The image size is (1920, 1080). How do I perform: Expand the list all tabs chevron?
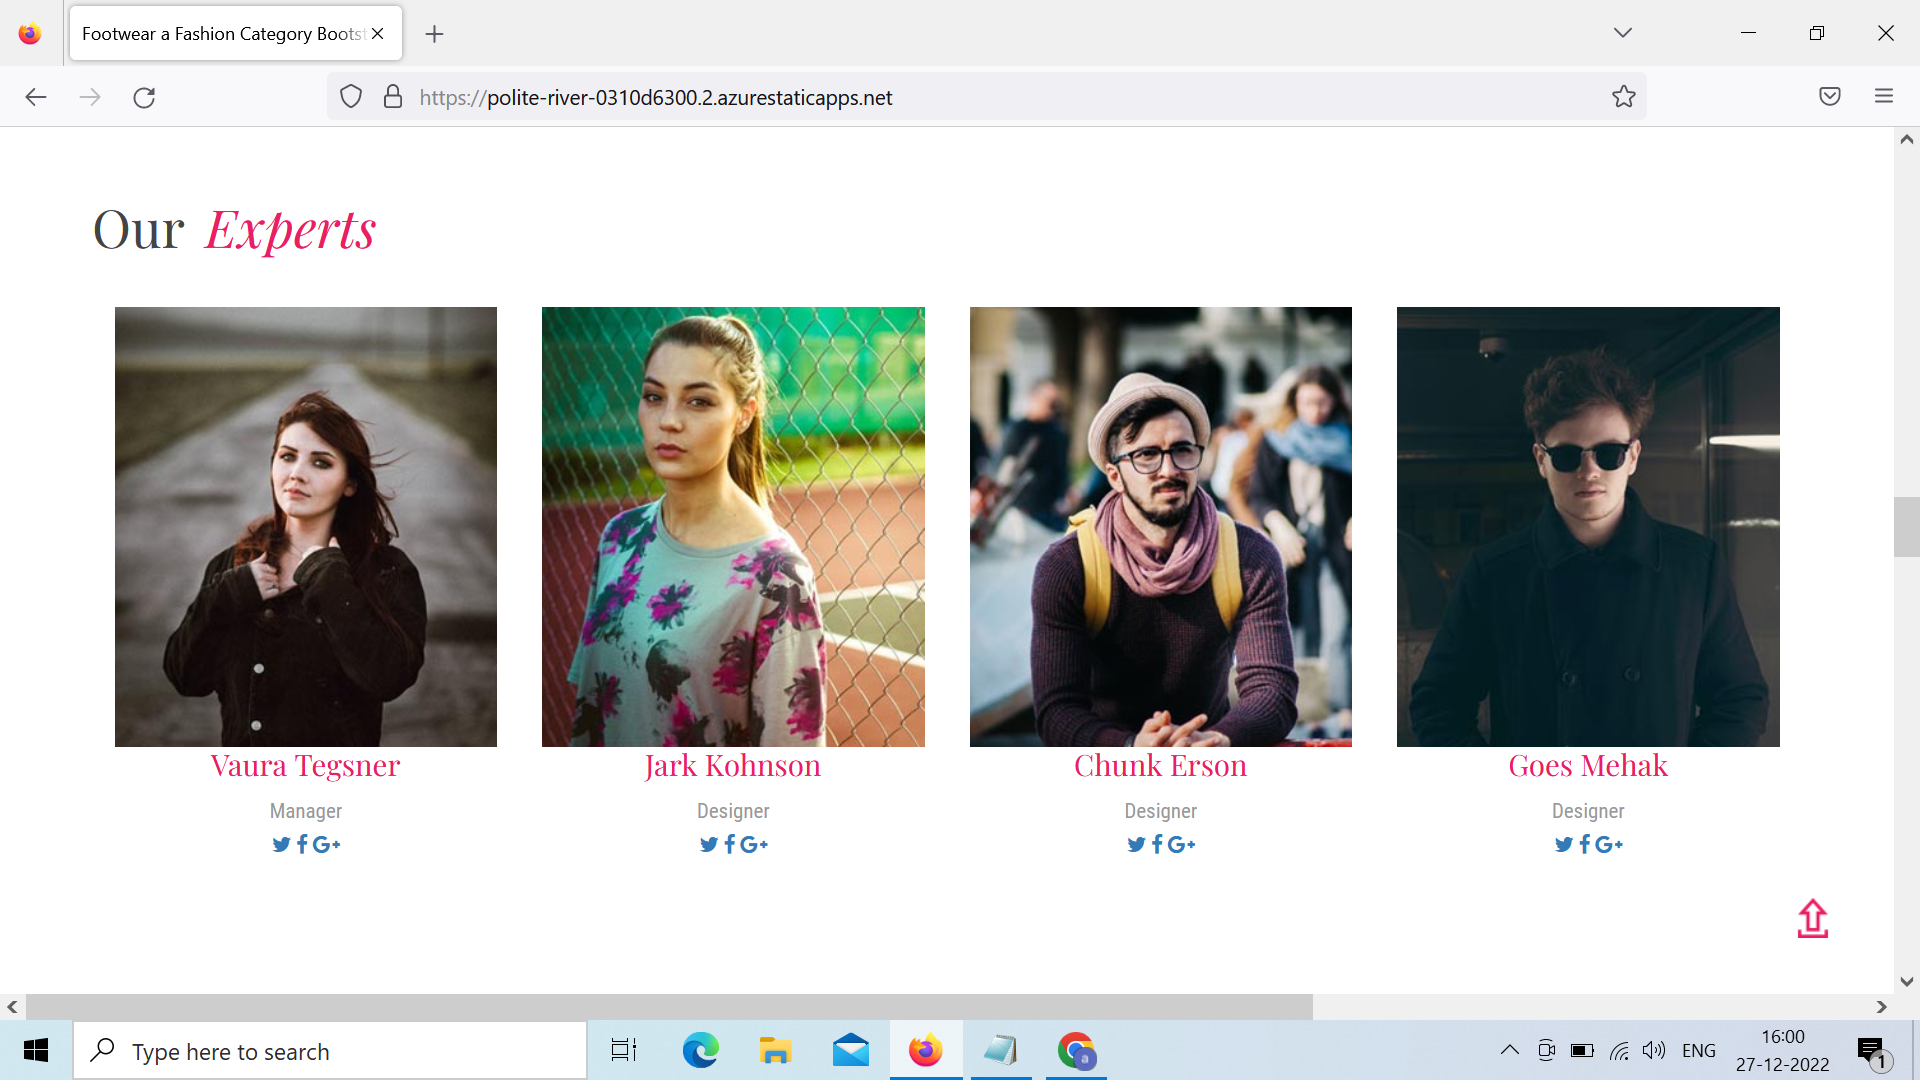[1622, 33]
